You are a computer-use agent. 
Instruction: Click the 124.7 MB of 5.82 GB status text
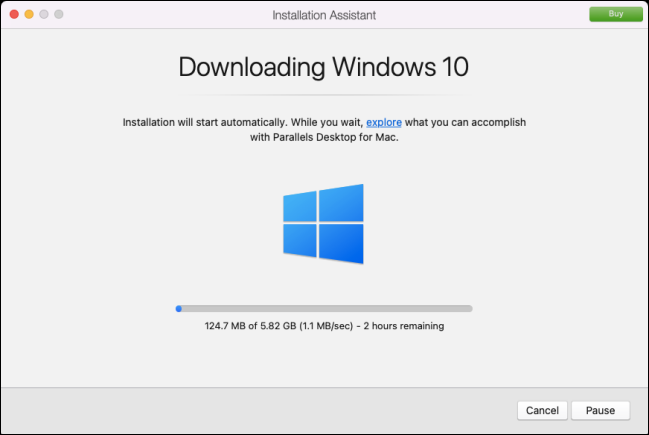pos(247,326)
